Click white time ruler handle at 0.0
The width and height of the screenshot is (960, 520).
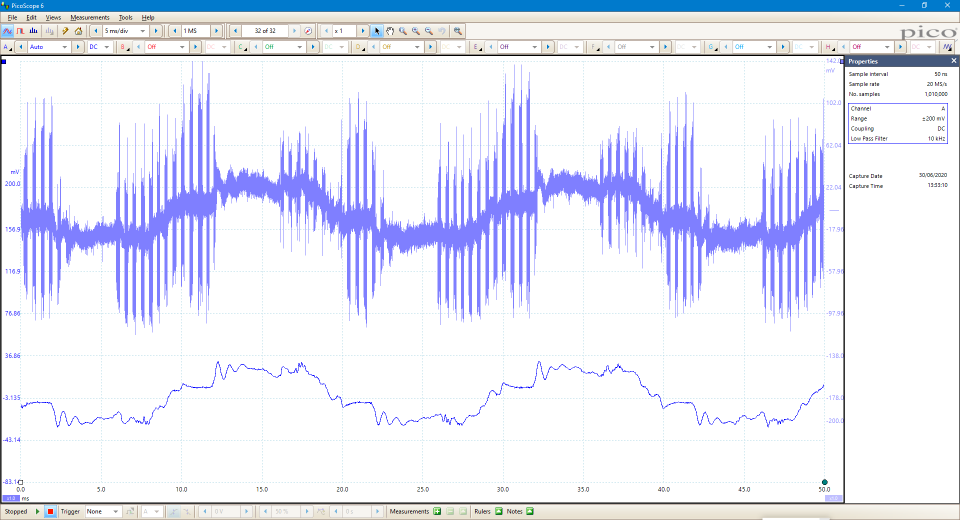[20, 482]
